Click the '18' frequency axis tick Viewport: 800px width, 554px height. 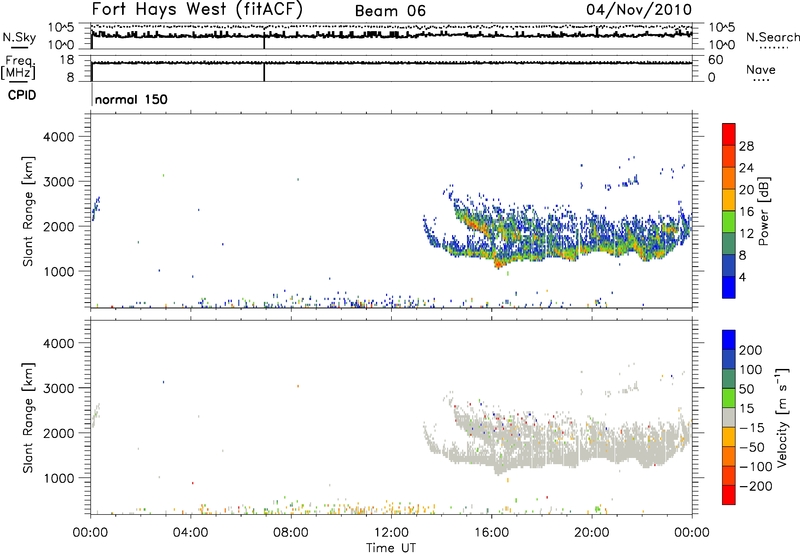pyautogui.click(x=66, y=60)
